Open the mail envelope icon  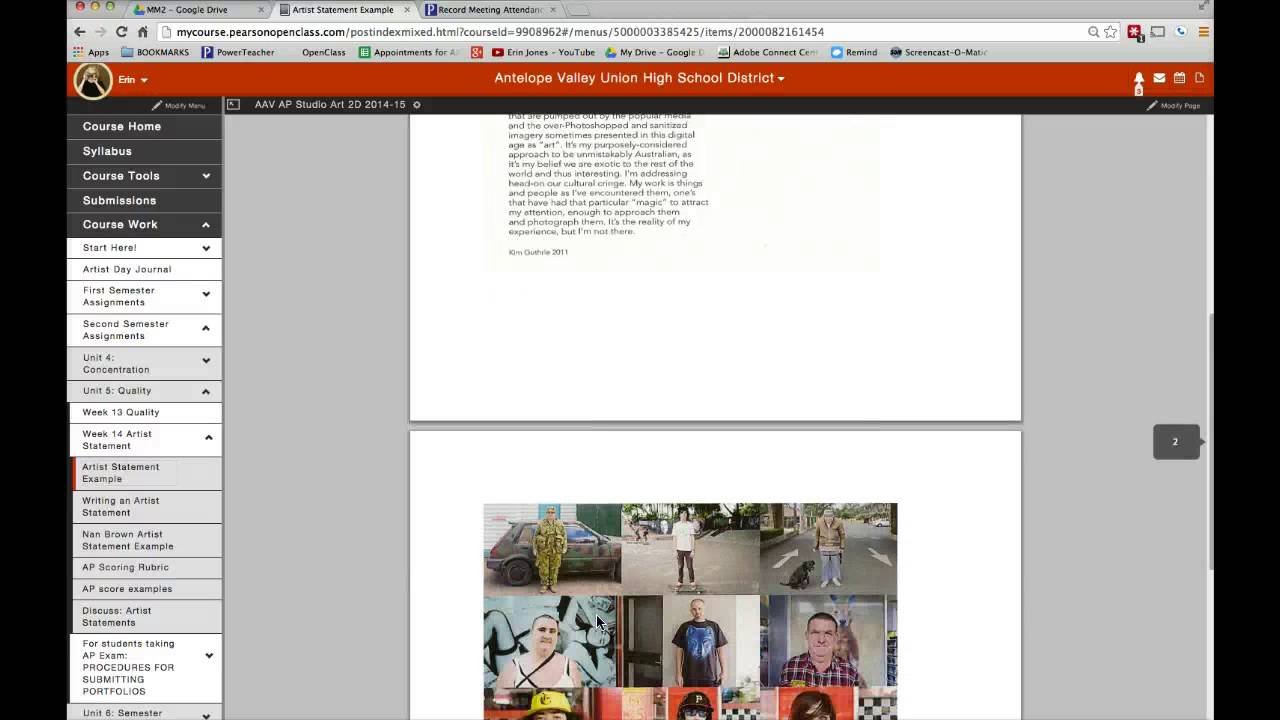tap(1159, 78)
